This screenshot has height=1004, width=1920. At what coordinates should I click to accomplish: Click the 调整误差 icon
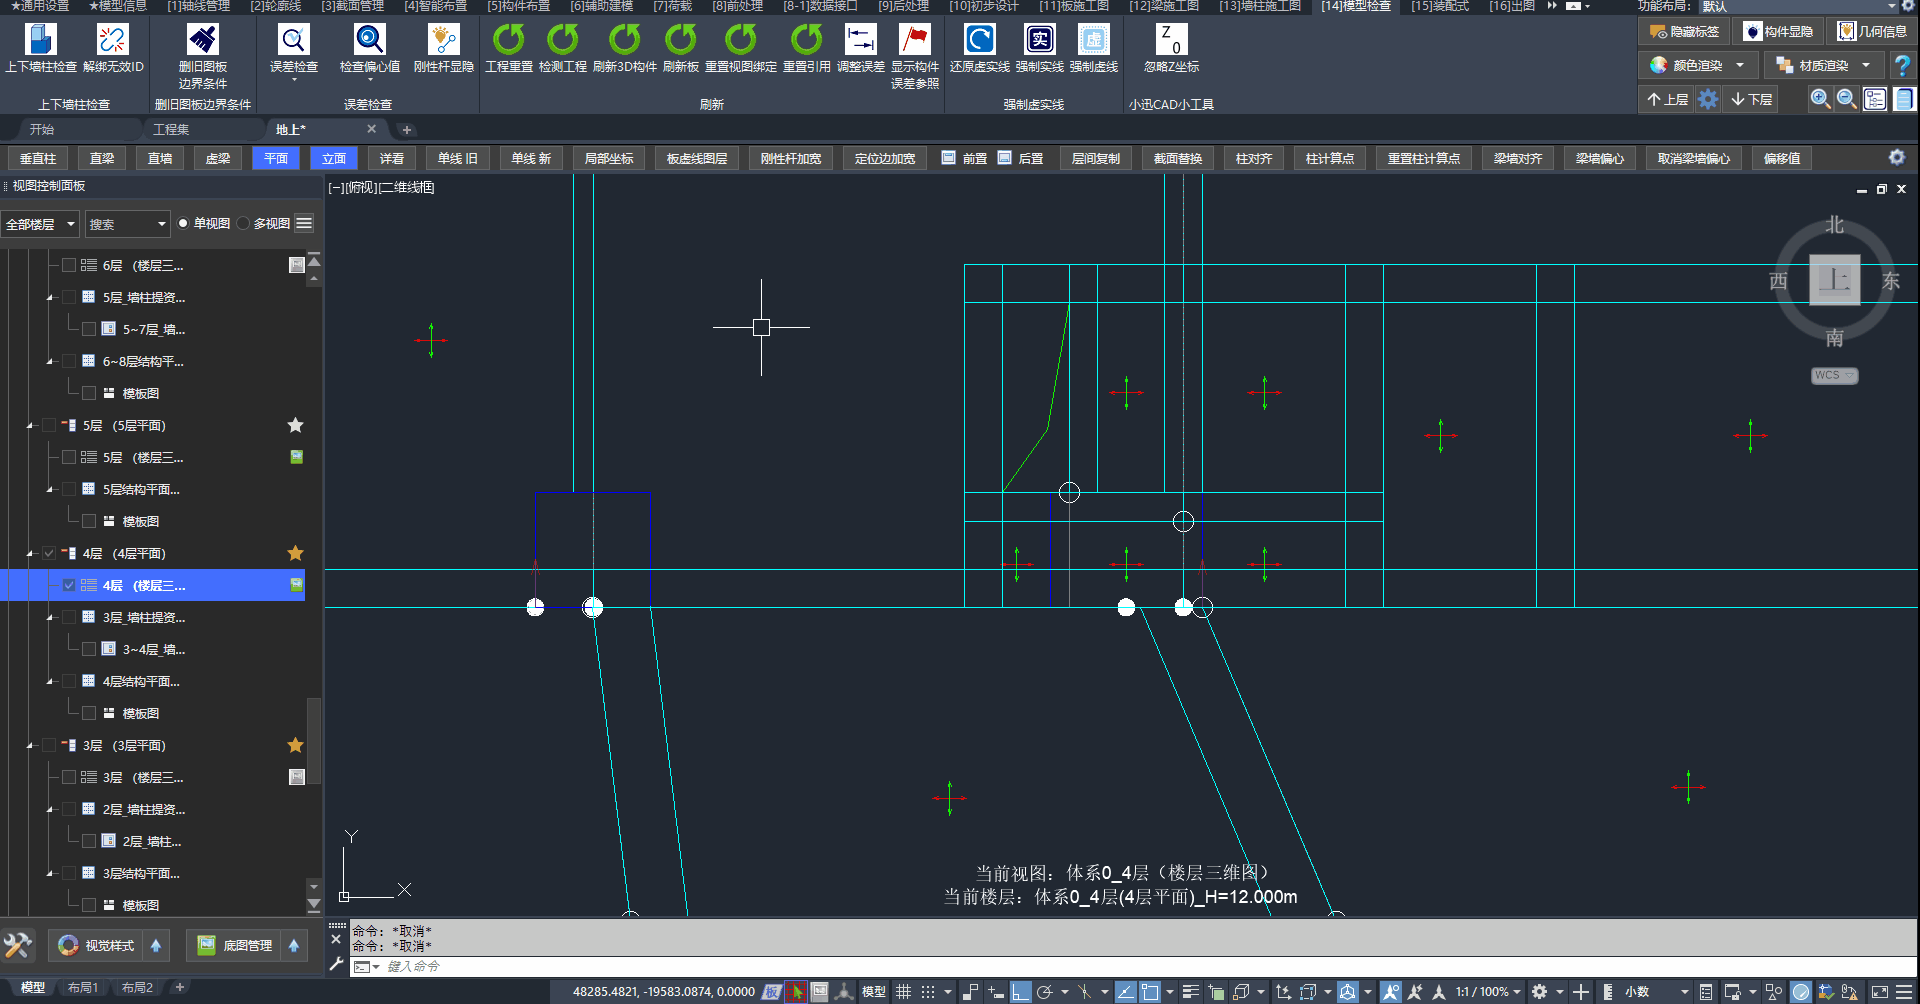tap(861, 40)
